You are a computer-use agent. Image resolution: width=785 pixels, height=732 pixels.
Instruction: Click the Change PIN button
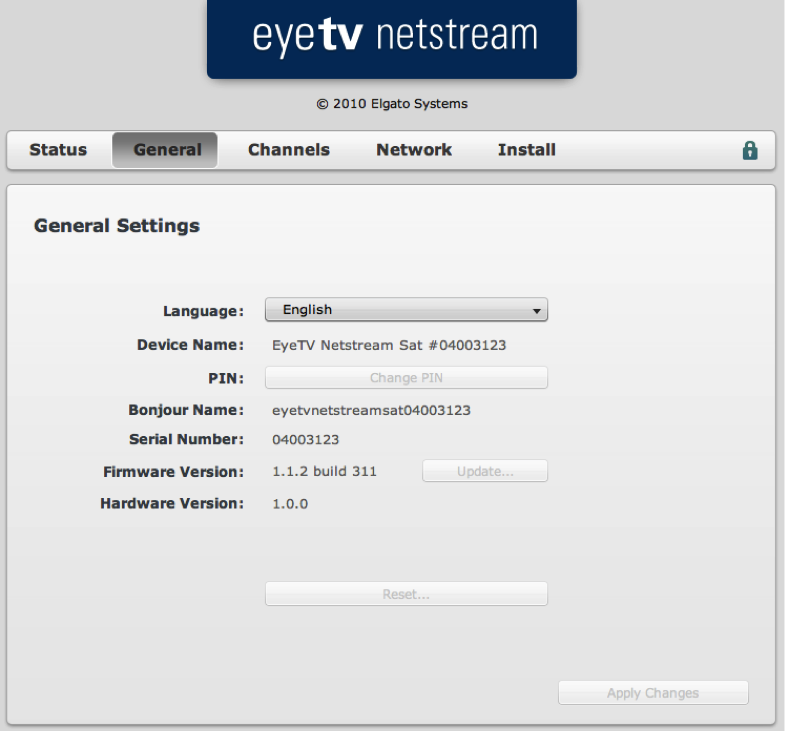(406, 378)
